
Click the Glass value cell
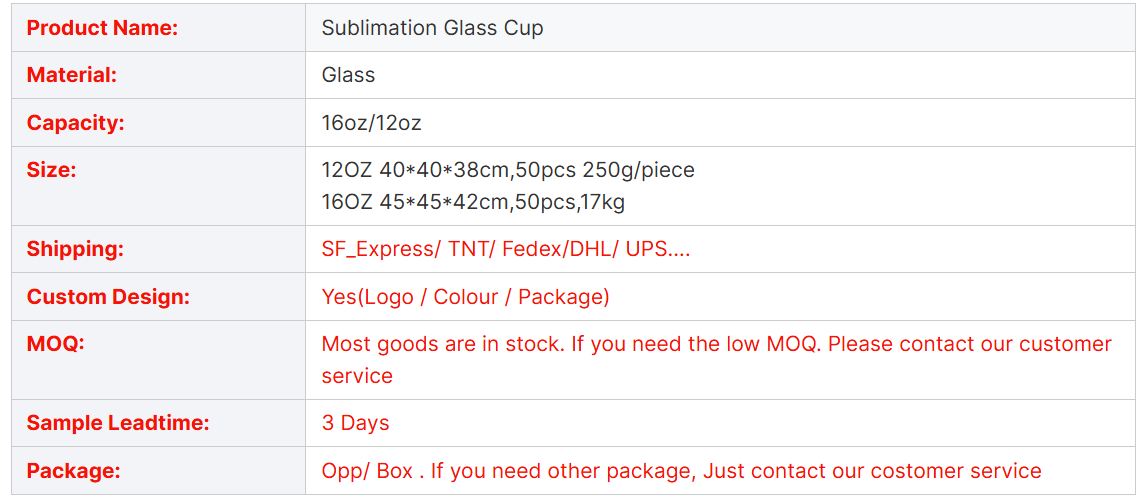(x=721, y=75)
